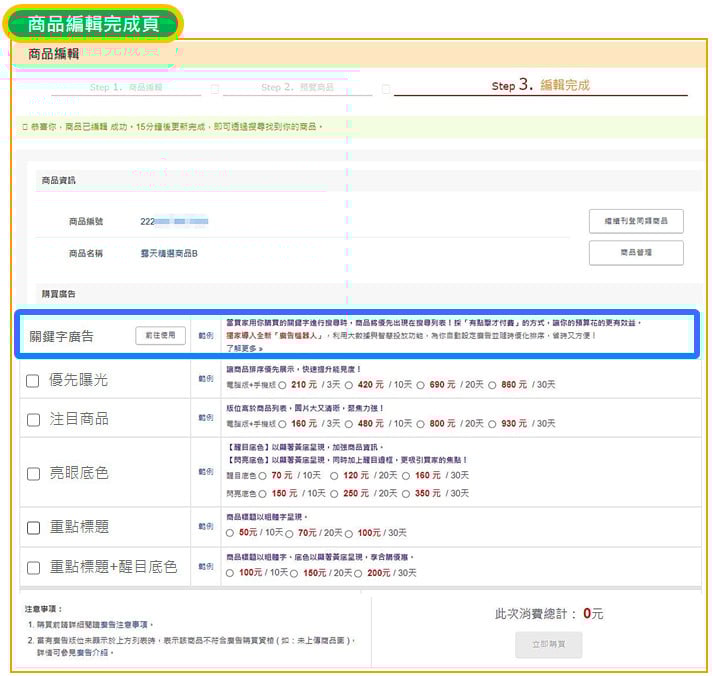
Task: Tick the 重點標題 checkbox
Action: tap(33, 527)
